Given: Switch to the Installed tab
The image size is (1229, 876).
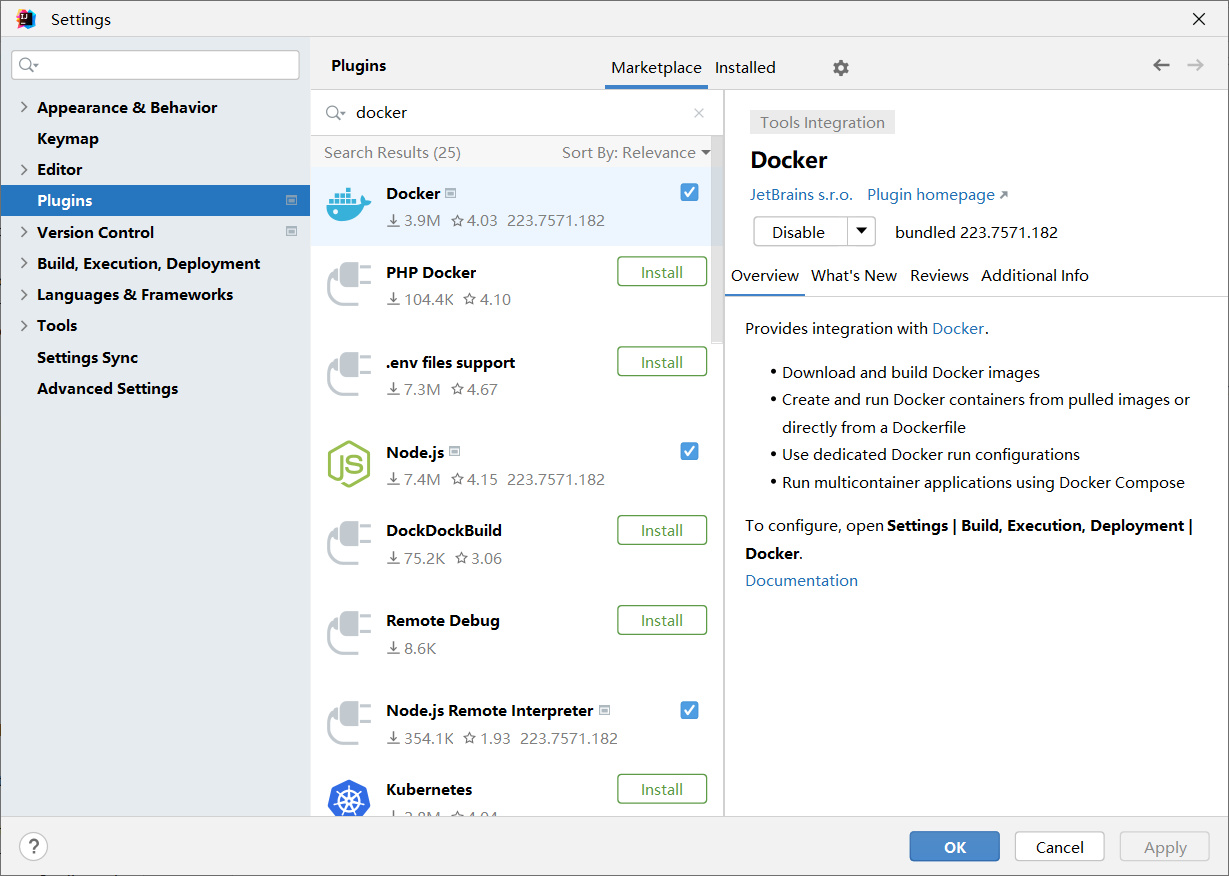Looking at the screenshot, I should 745,68.
